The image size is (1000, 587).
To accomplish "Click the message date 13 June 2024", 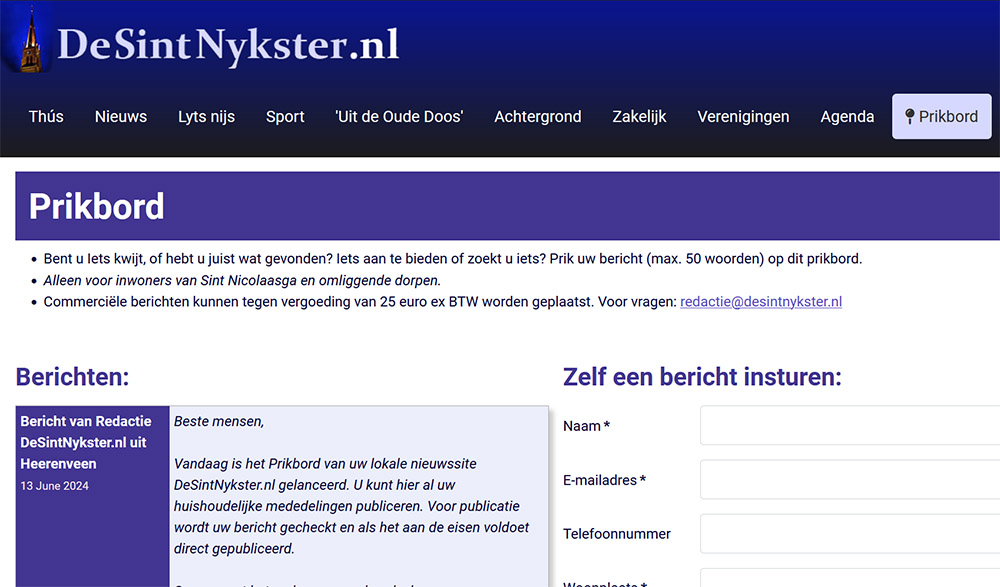I will tap(54, 486).
